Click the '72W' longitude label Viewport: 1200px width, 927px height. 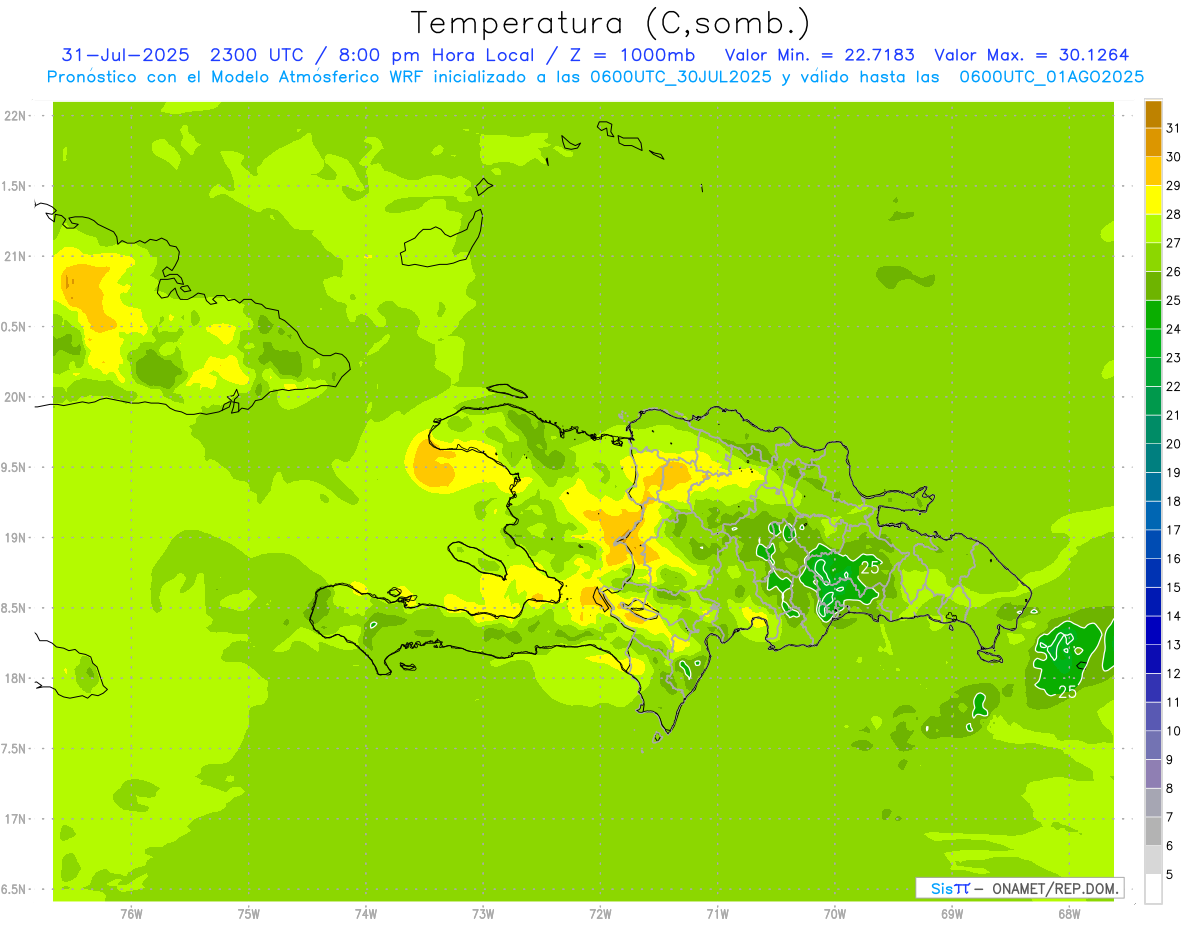pos(600,914)
